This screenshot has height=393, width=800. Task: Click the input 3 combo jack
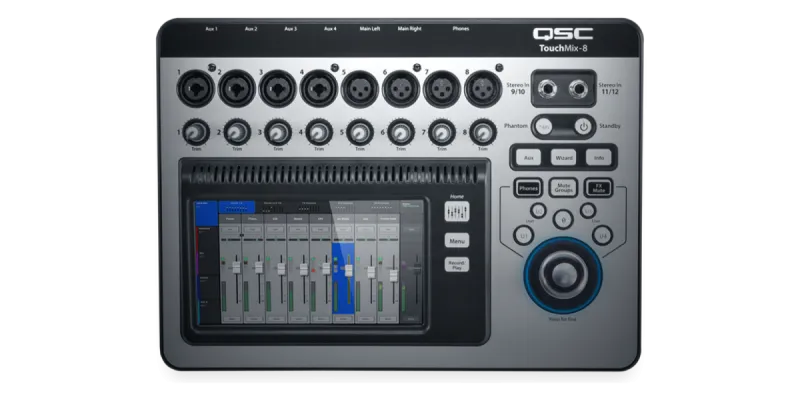click(x=278, y=89)
